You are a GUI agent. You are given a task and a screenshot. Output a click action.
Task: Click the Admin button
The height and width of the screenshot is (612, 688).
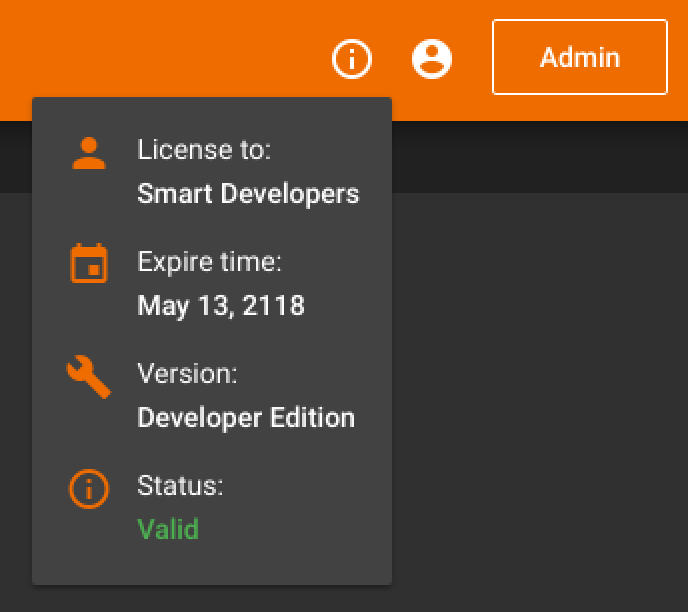point(580,57)
